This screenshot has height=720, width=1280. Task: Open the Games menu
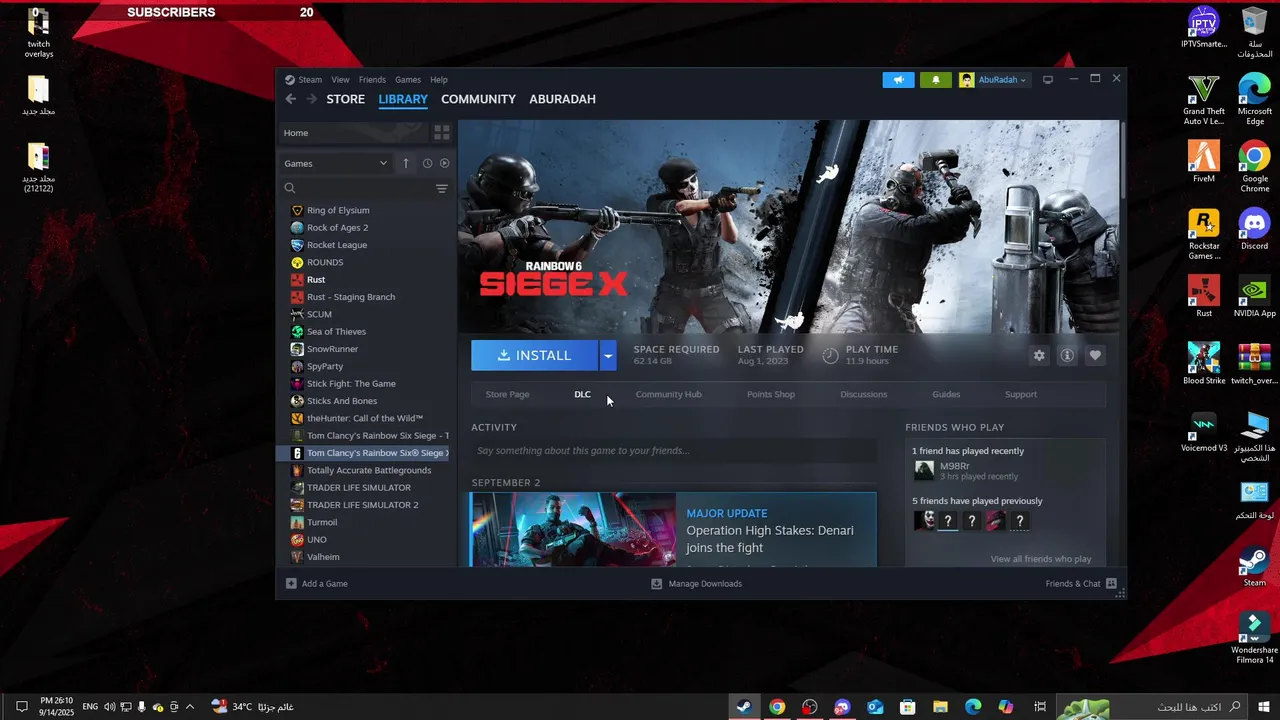(408, 80)
